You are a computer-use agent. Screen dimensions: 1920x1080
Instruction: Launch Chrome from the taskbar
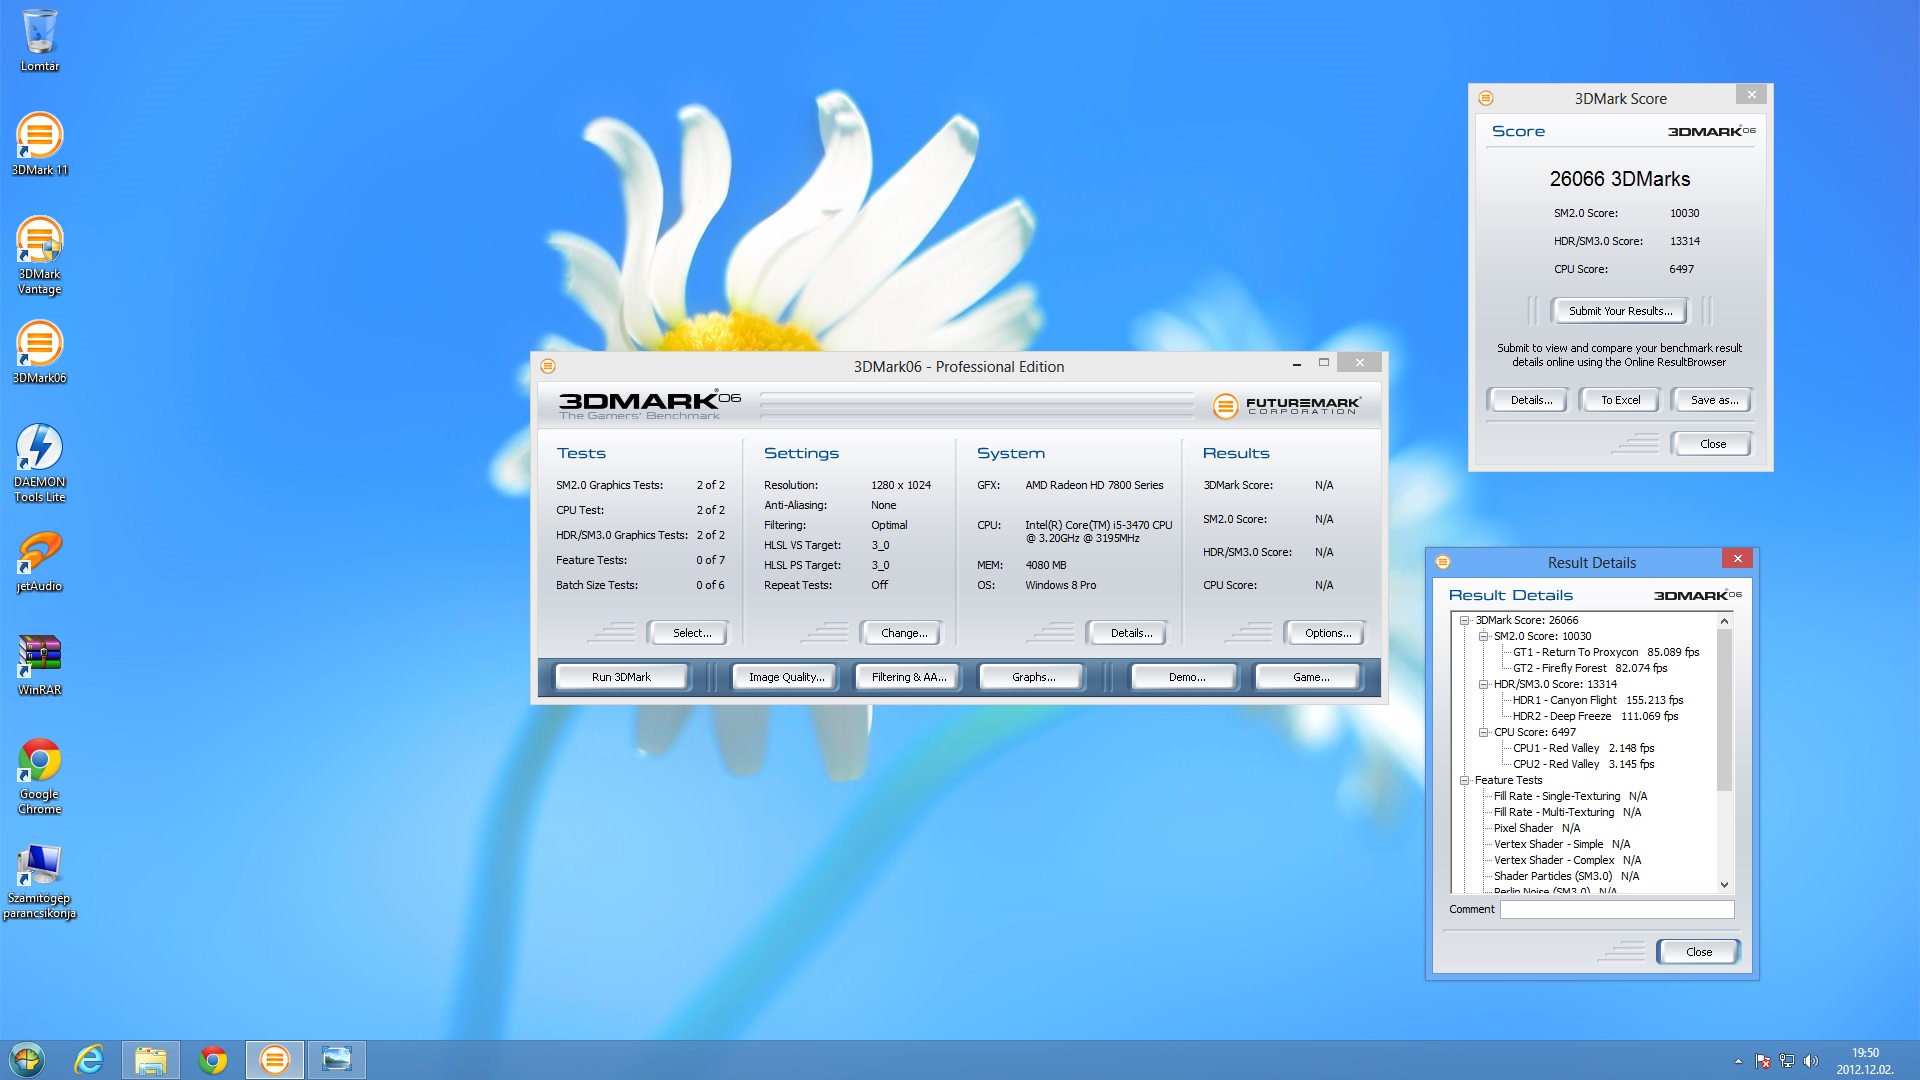click(x=213, y=1060)
